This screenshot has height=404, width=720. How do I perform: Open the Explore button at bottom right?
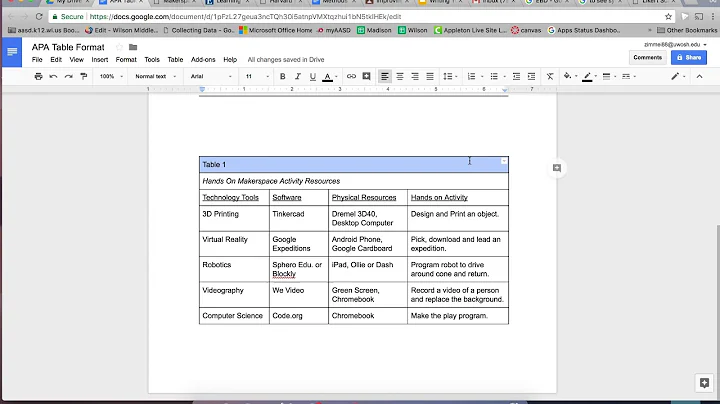tap(704, 383)
